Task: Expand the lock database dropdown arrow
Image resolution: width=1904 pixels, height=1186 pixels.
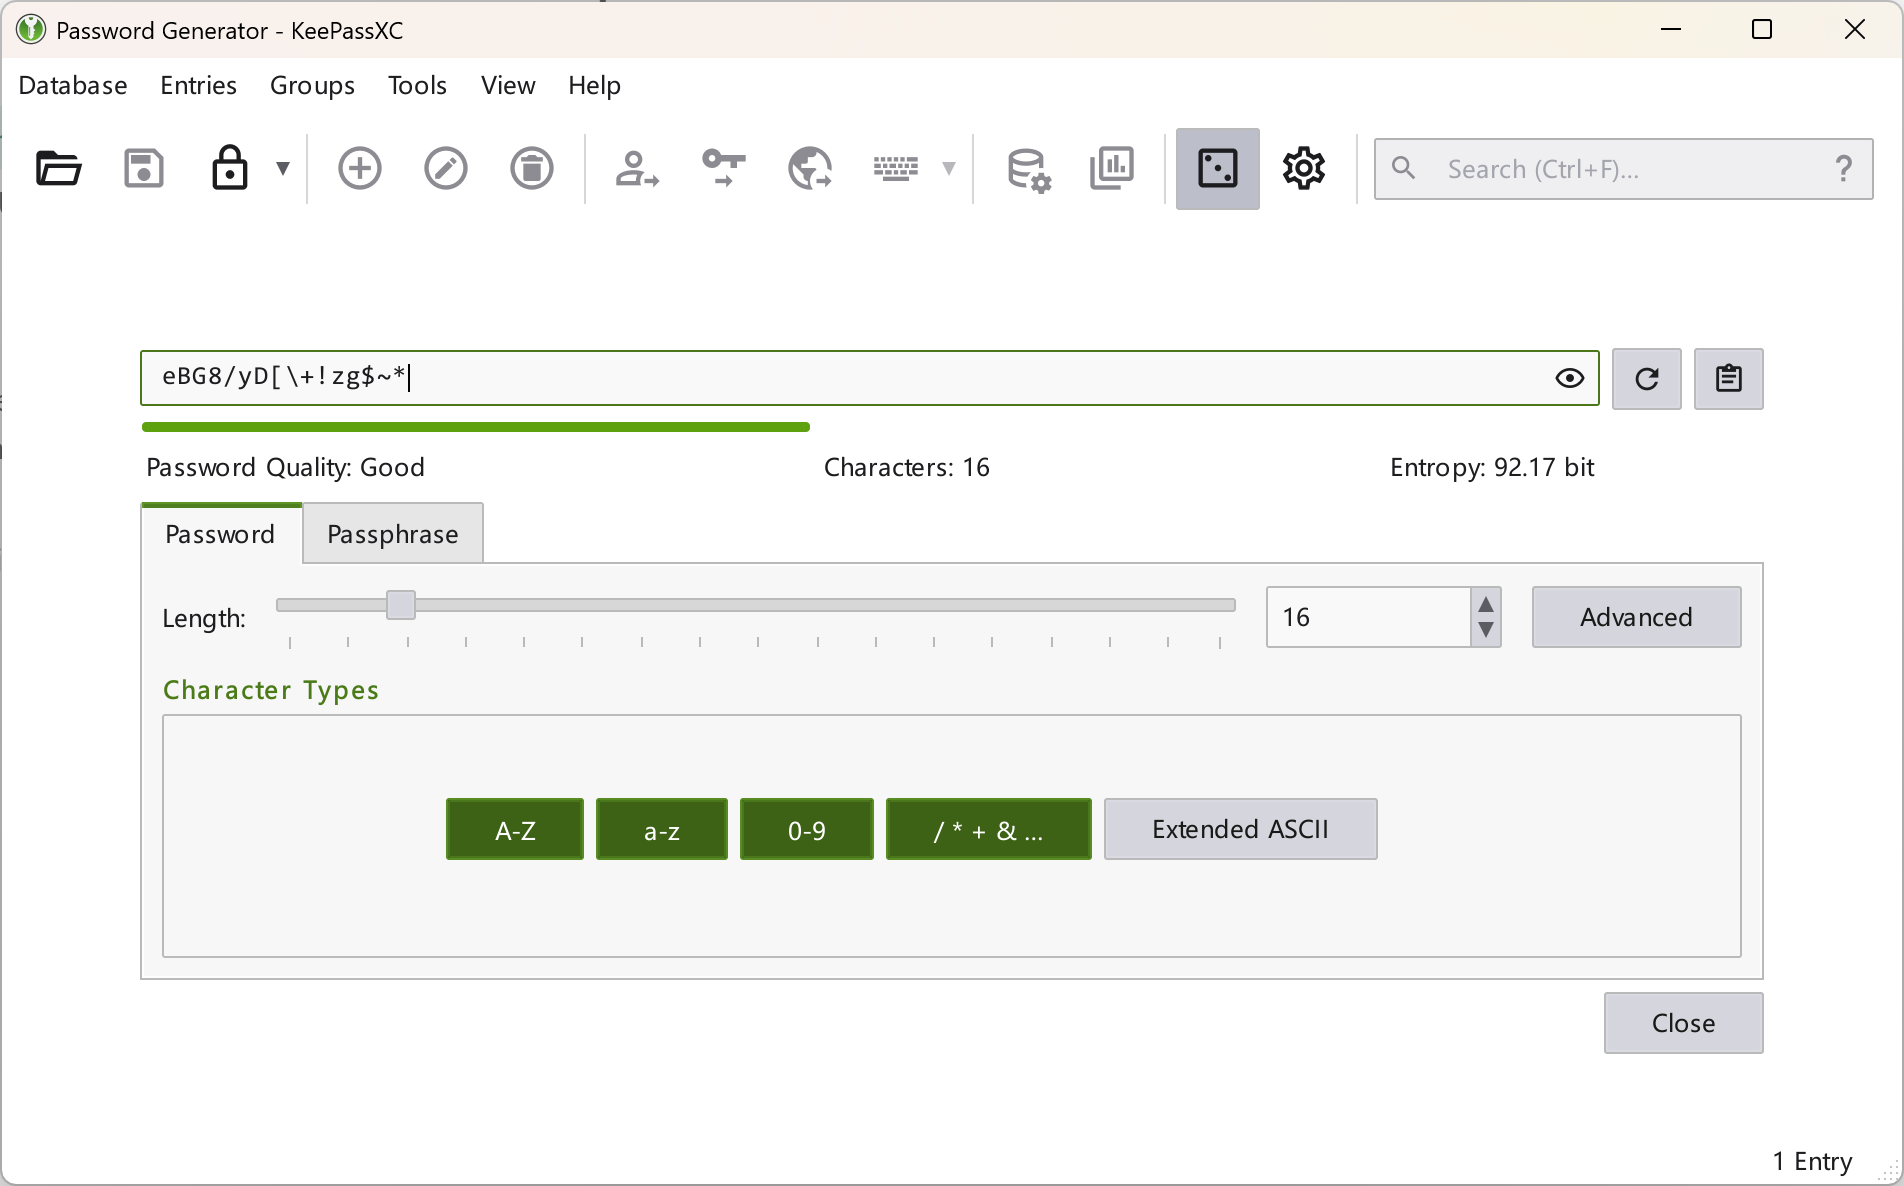Action: 283,168
